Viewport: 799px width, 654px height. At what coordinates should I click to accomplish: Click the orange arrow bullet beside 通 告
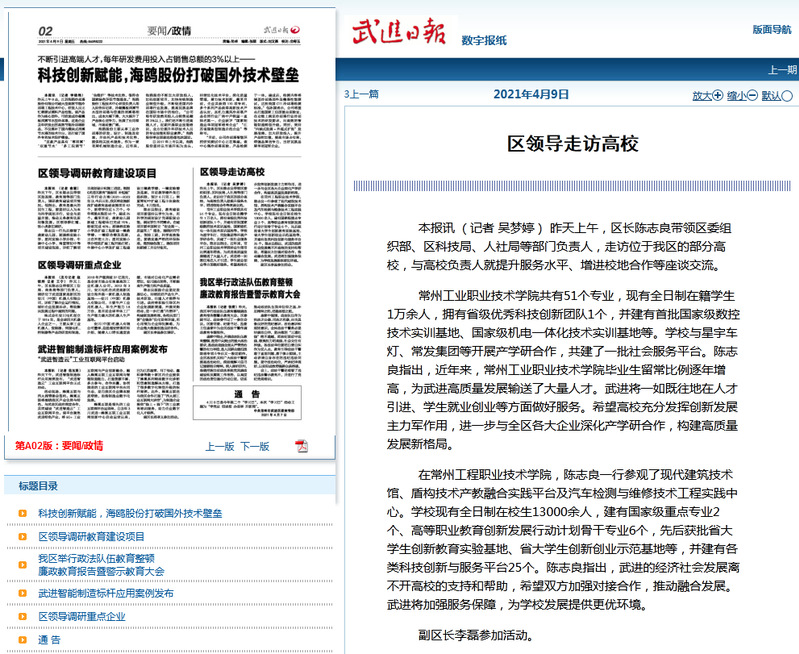pos(23,640)
